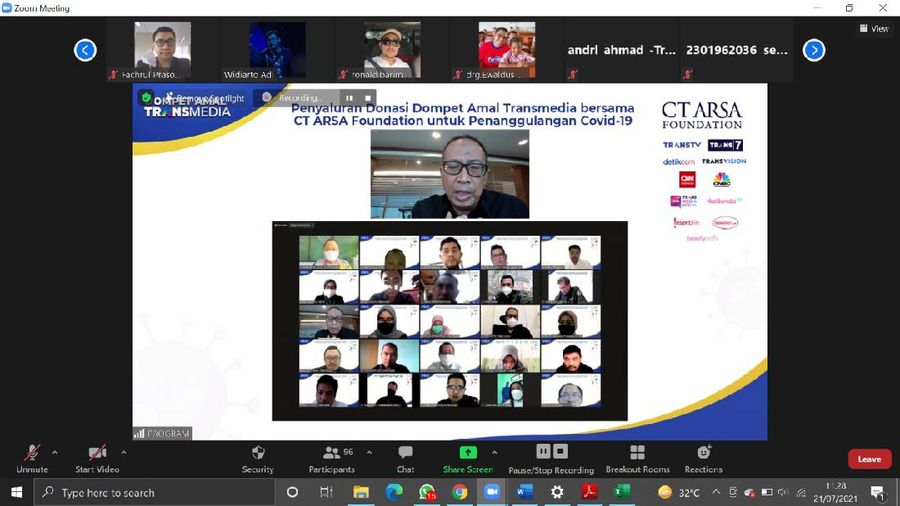The width and height of the screenshot is (900, 506).
Task: Click the red Leave button
Action: [x=870, y=459]
